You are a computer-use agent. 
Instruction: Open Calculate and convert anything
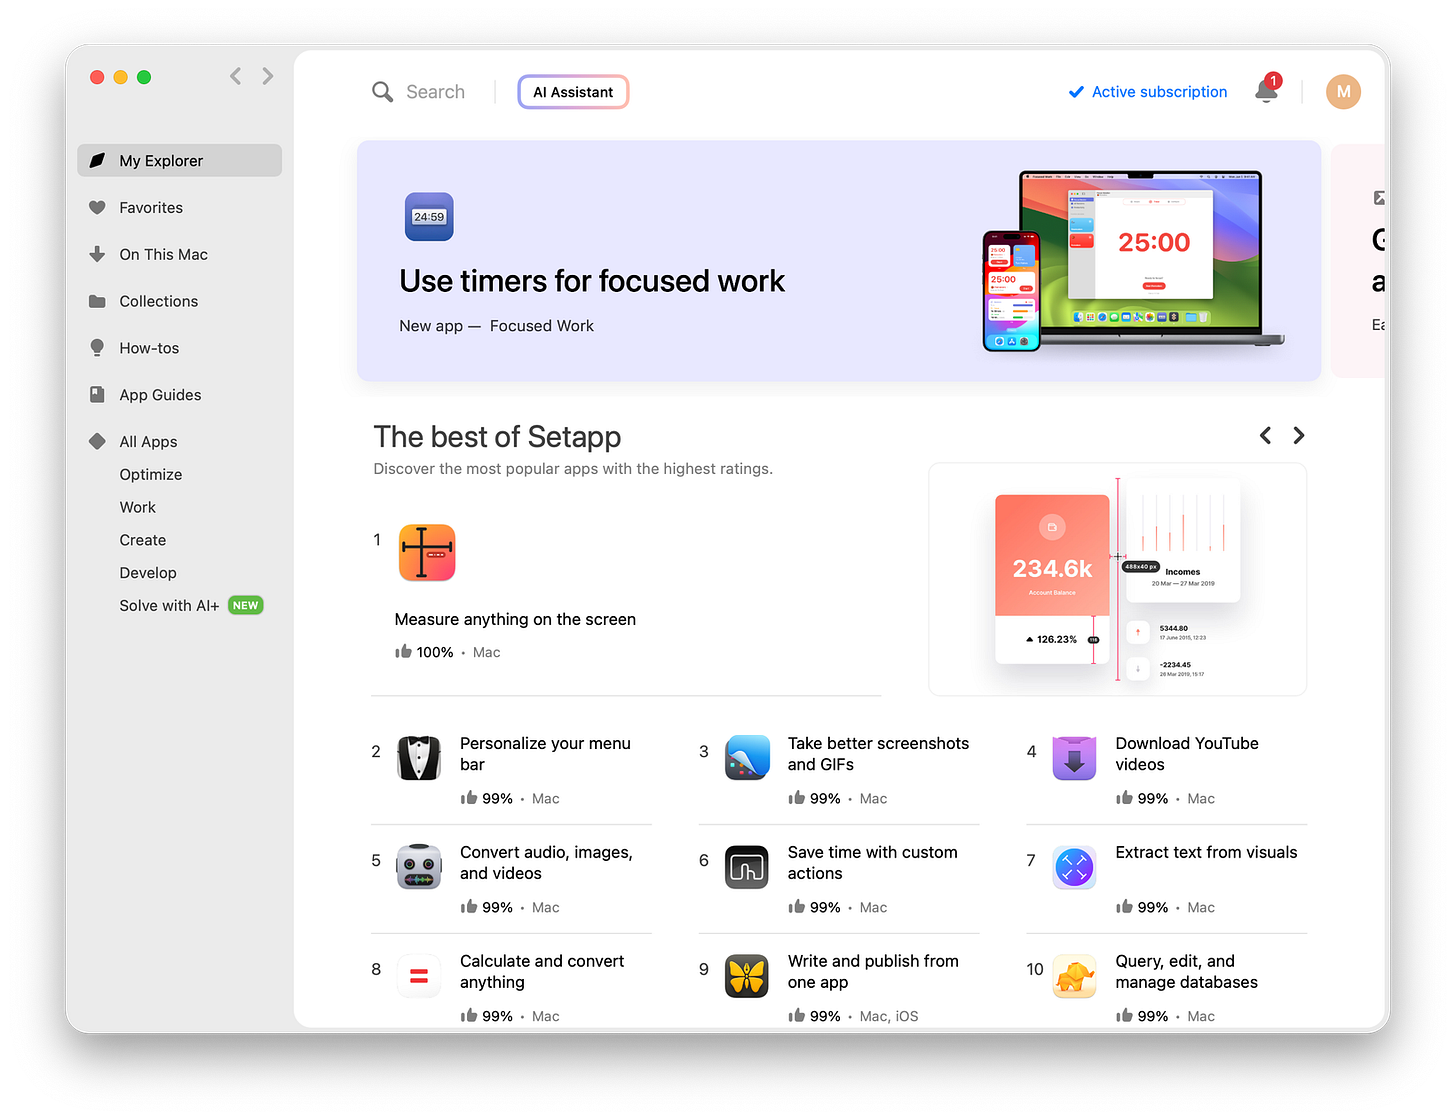542,972
